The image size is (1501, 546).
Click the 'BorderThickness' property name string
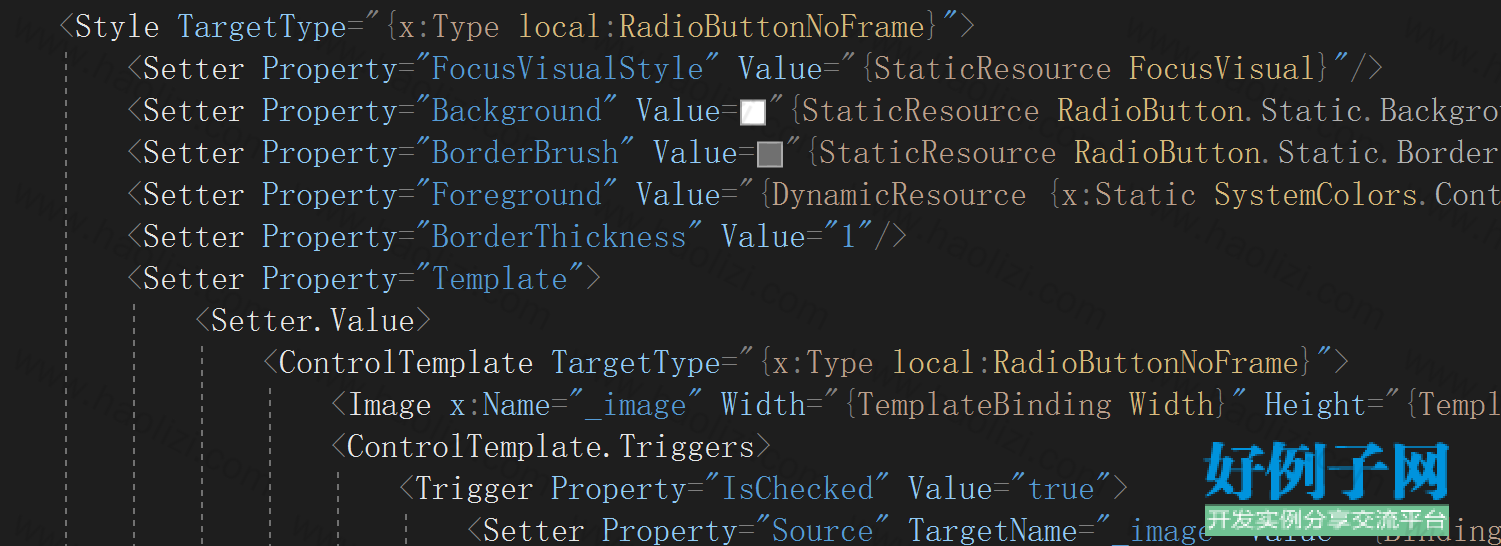pos(559,237)
